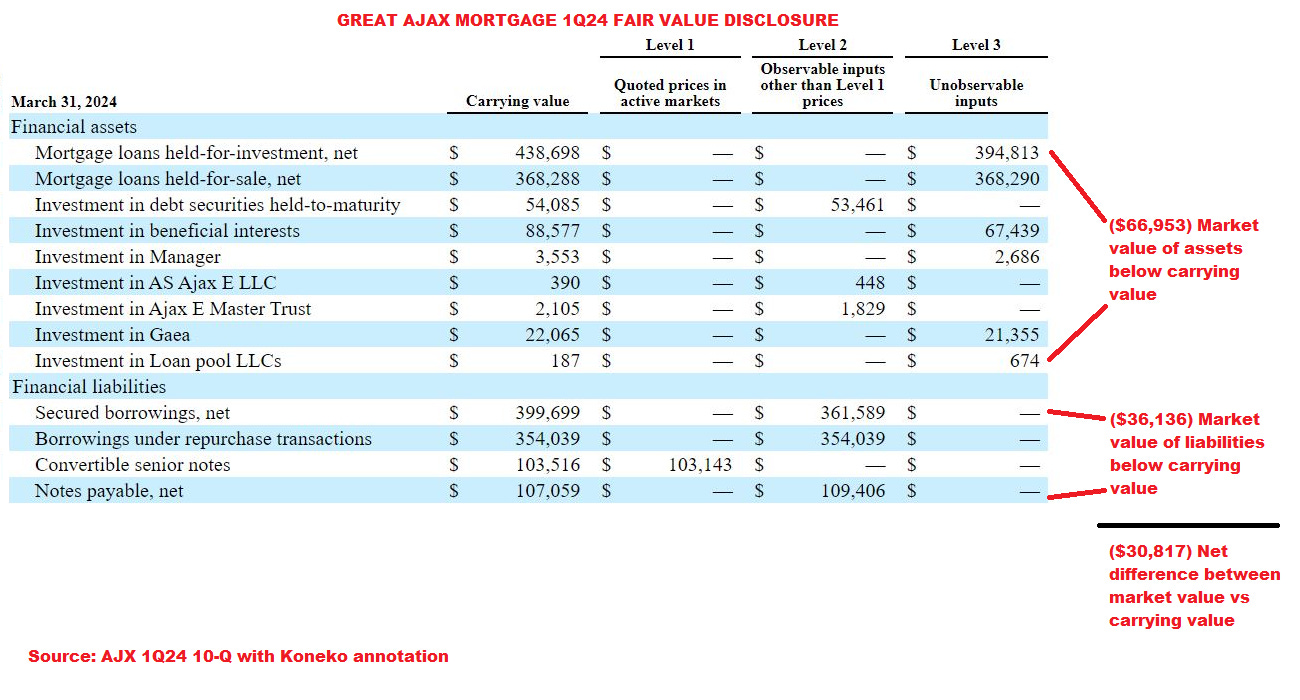Screen dimensions: 1300x700
Task: Click carrying value 103,516
Action: tap(548, 465)
